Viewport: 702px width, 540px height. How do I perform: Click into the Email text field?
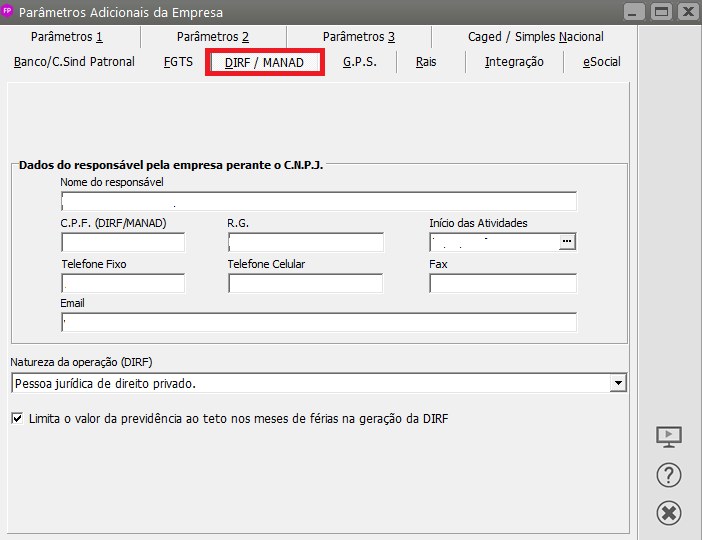tap(318, 322)
